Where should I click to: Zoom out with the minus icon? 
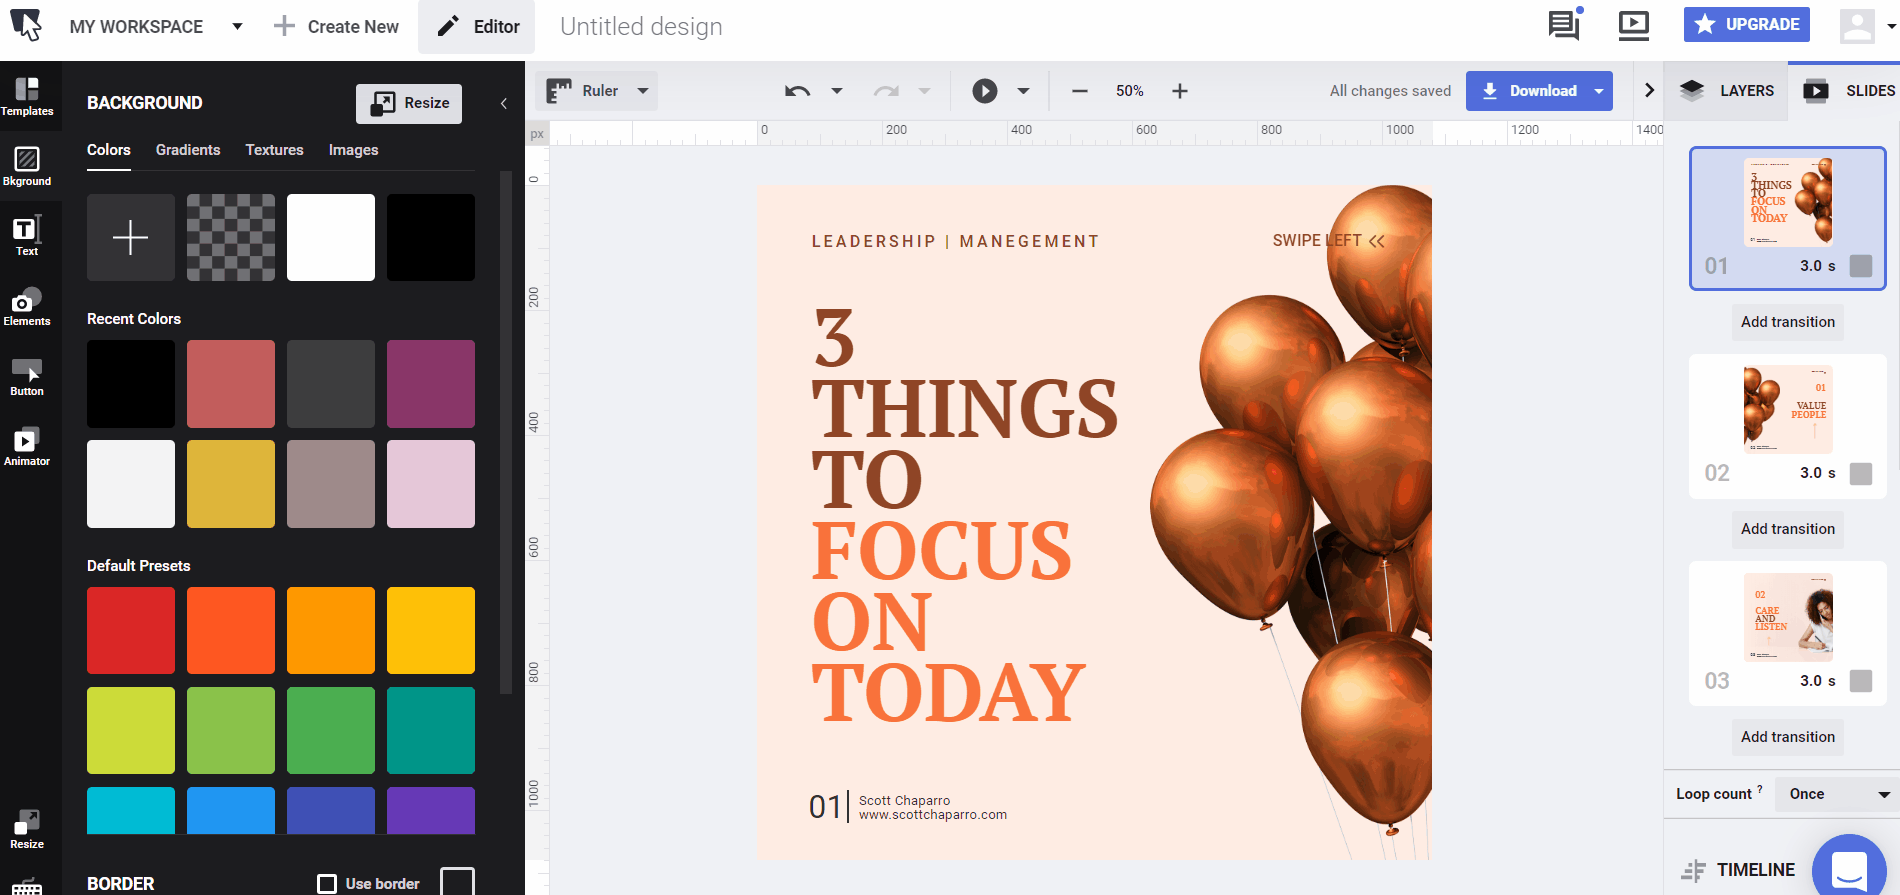point(1079,91)
